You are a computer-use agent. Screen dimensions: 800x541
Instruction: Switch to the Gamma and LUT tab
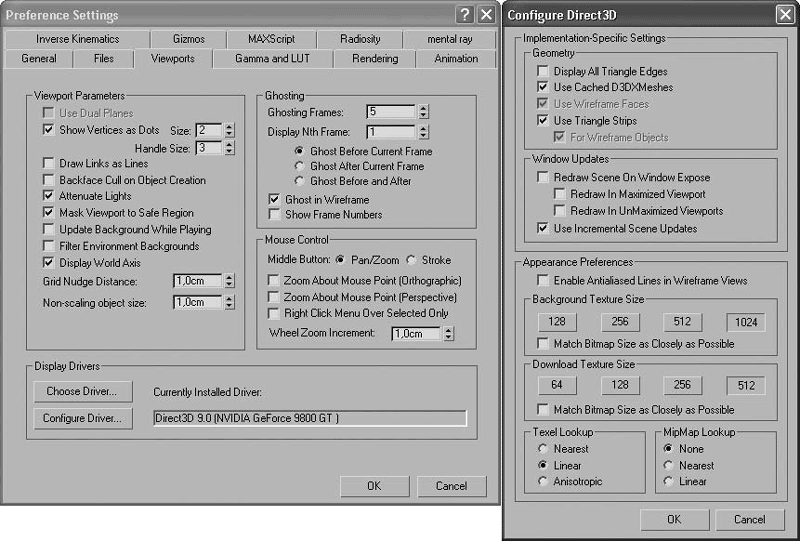click(273, 59)
